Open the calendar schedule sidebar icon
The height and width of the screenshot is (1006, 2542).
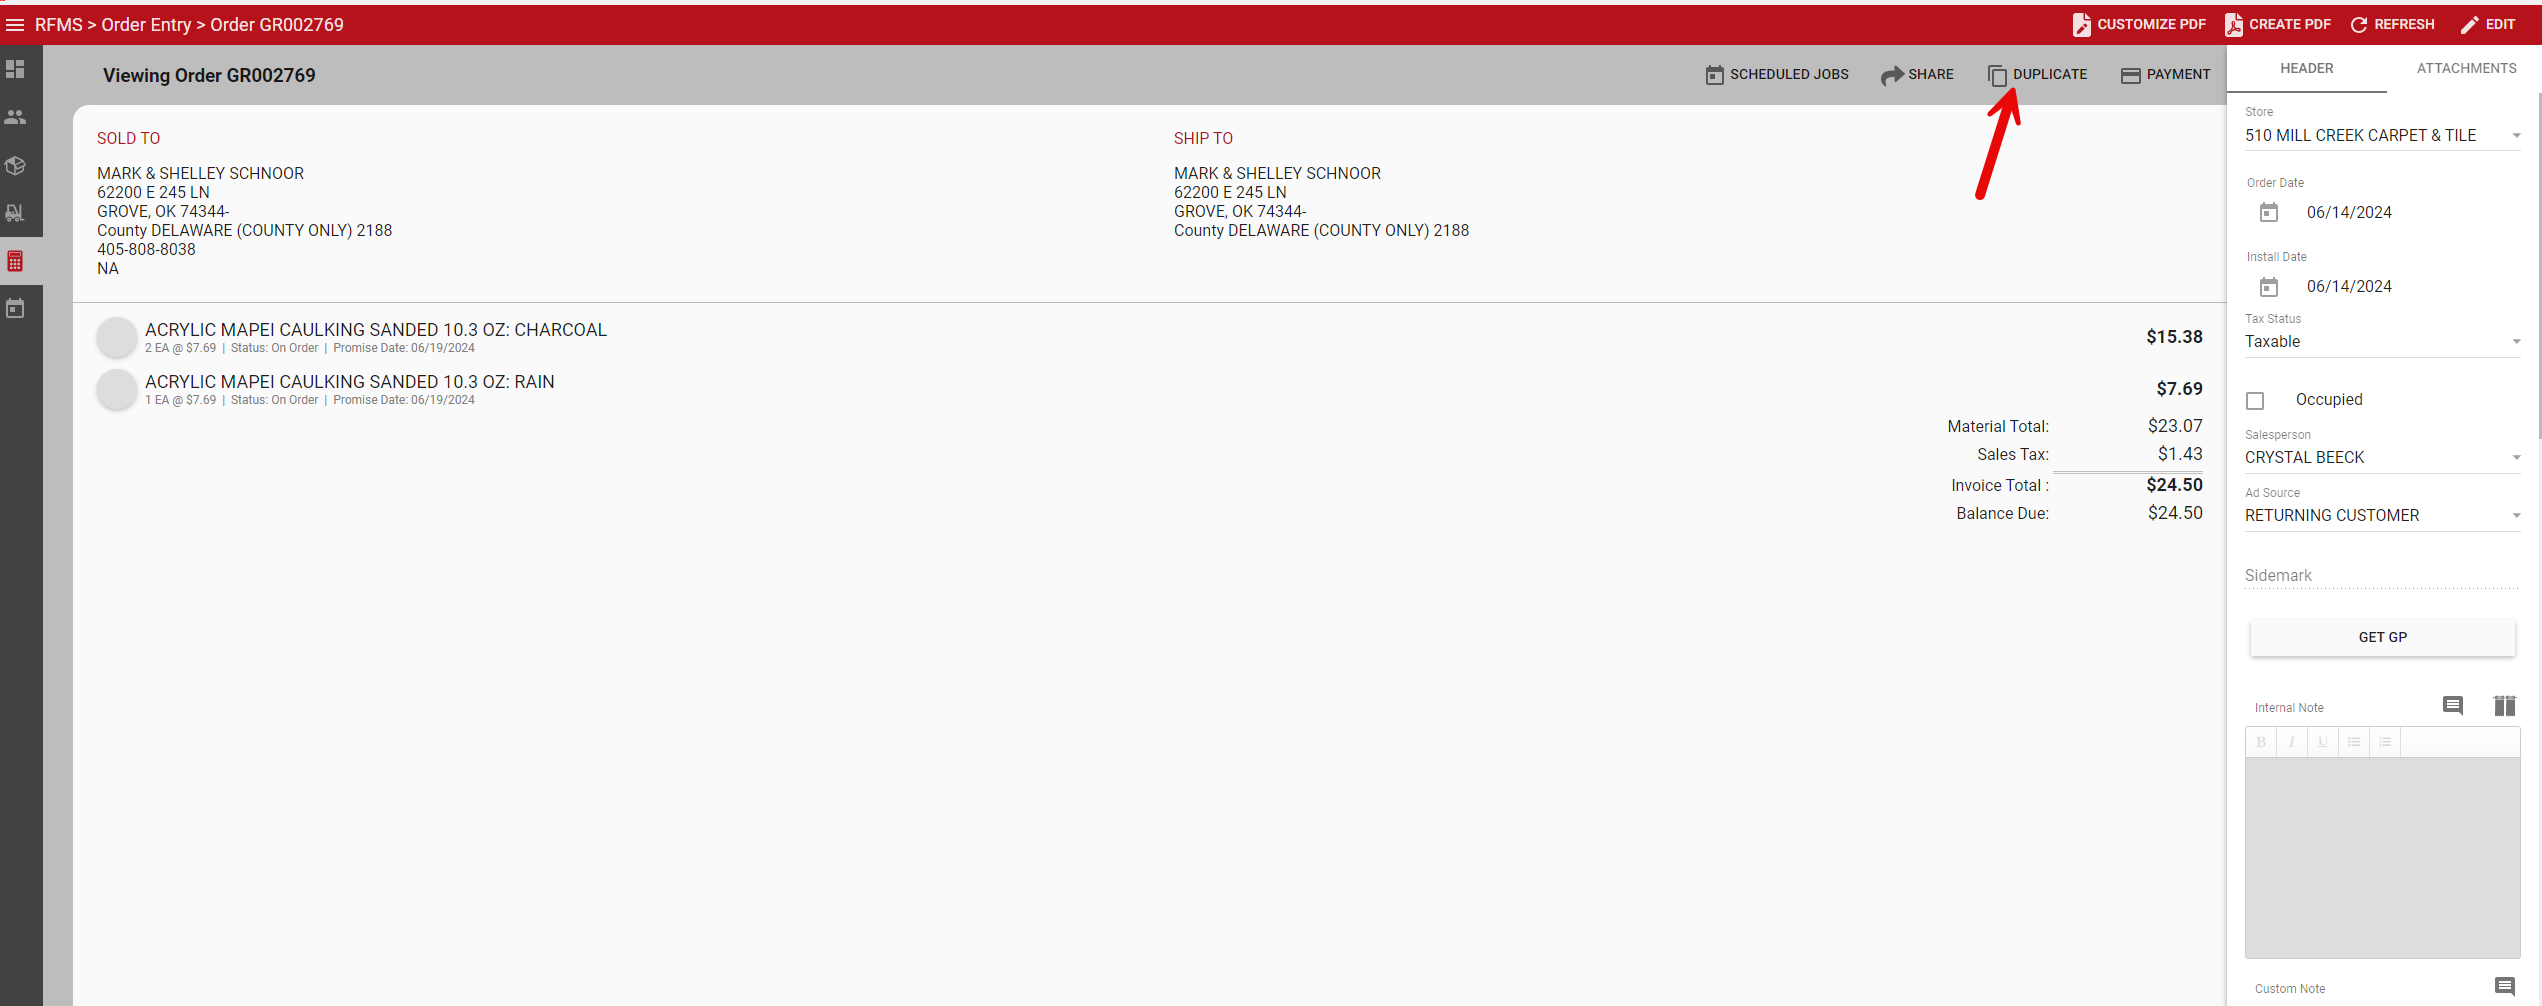tap(15, 309)
